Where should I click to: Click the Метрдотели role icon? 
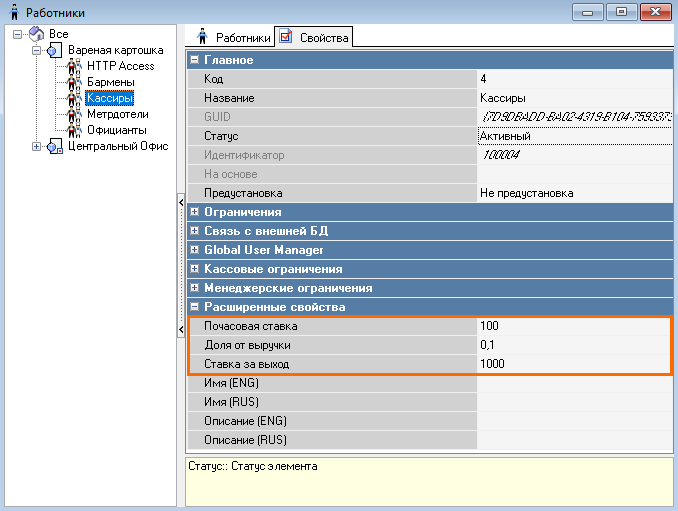tap(74, 114)
